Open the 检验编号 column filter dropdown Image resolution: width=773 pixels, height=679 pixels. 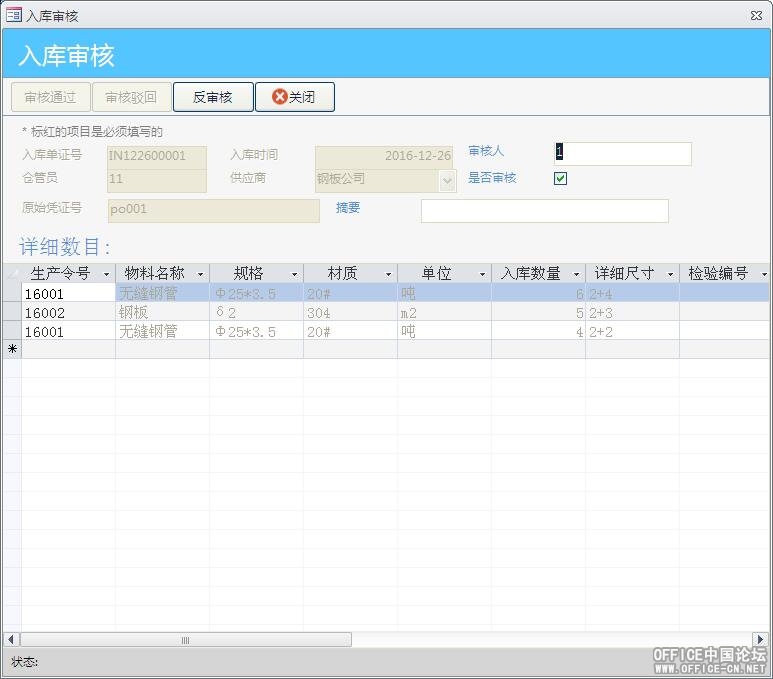click(x=764, y=274)
